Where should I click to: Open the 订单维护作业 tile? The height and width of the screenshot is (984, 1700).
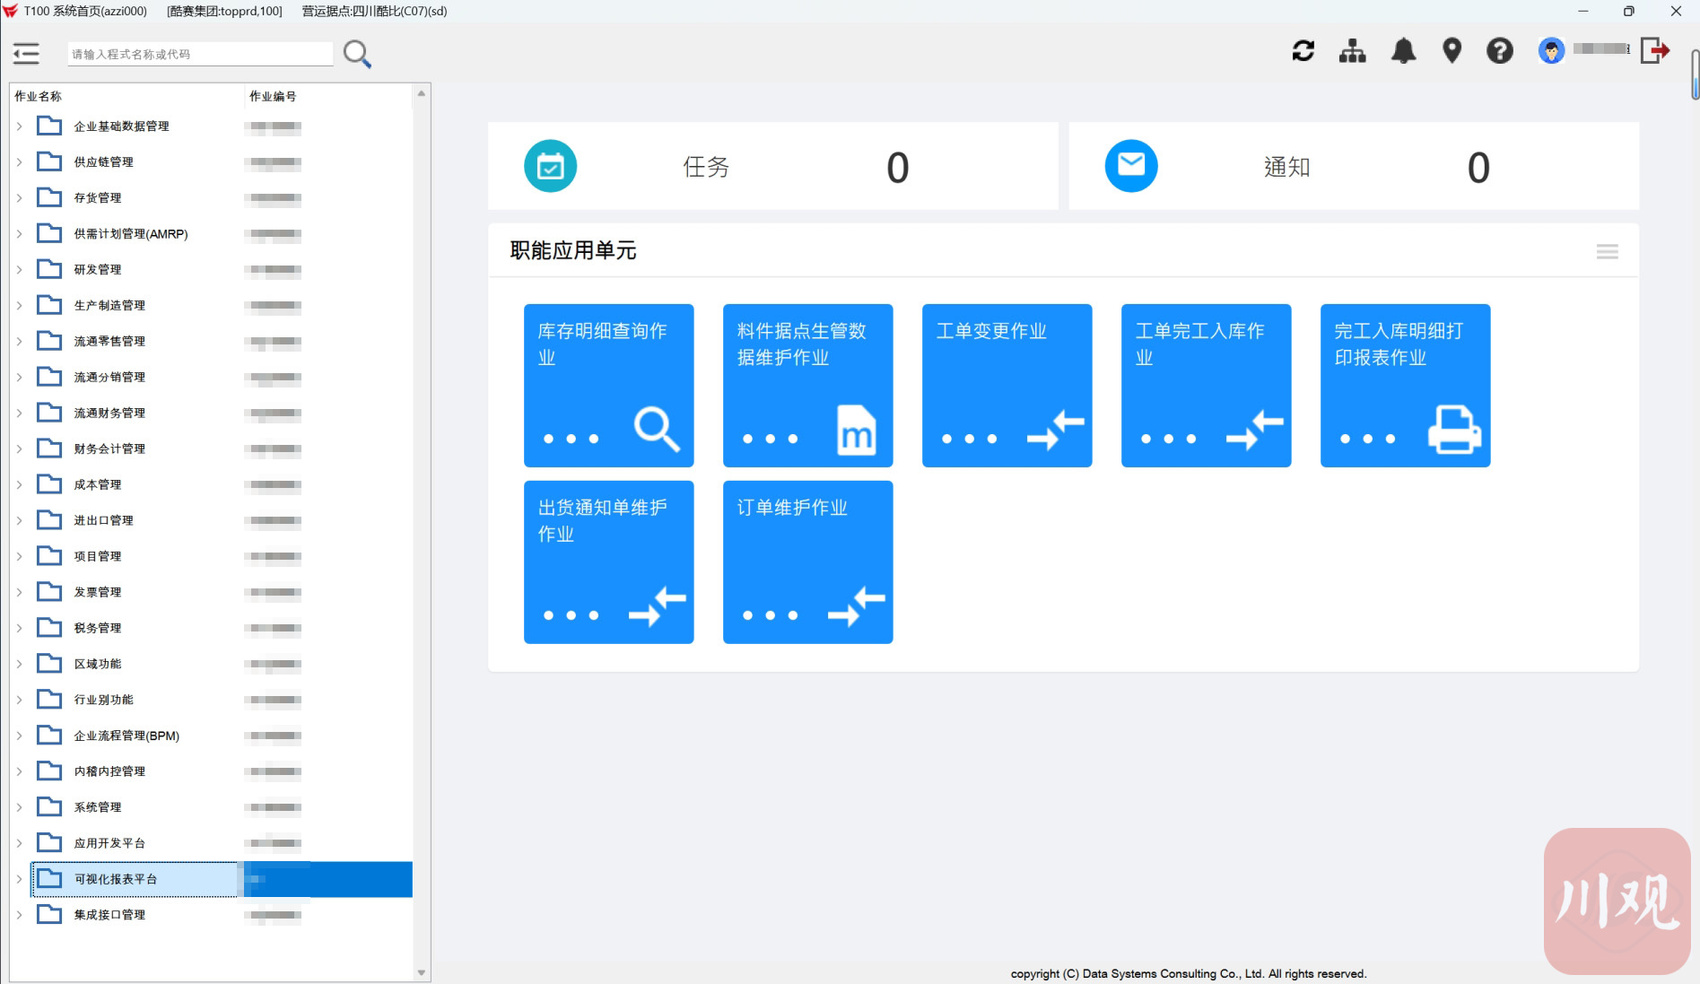(x=807, y=562)
